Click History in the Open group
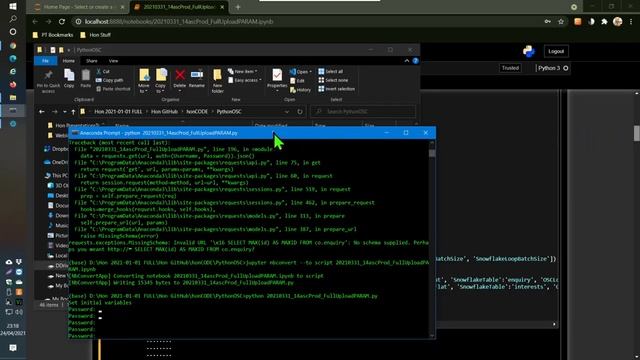 pyautogui.click(x=300, y=90)
